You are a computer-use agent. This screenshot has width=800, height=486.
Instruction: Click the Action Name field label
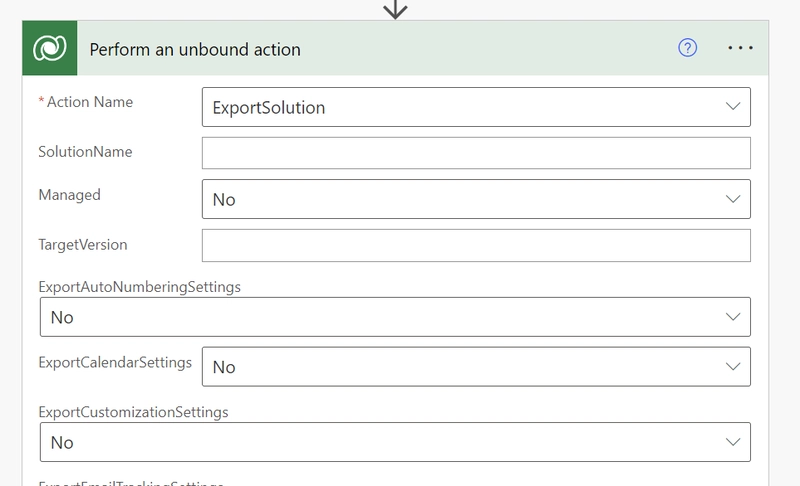click(x=89, y=102)
